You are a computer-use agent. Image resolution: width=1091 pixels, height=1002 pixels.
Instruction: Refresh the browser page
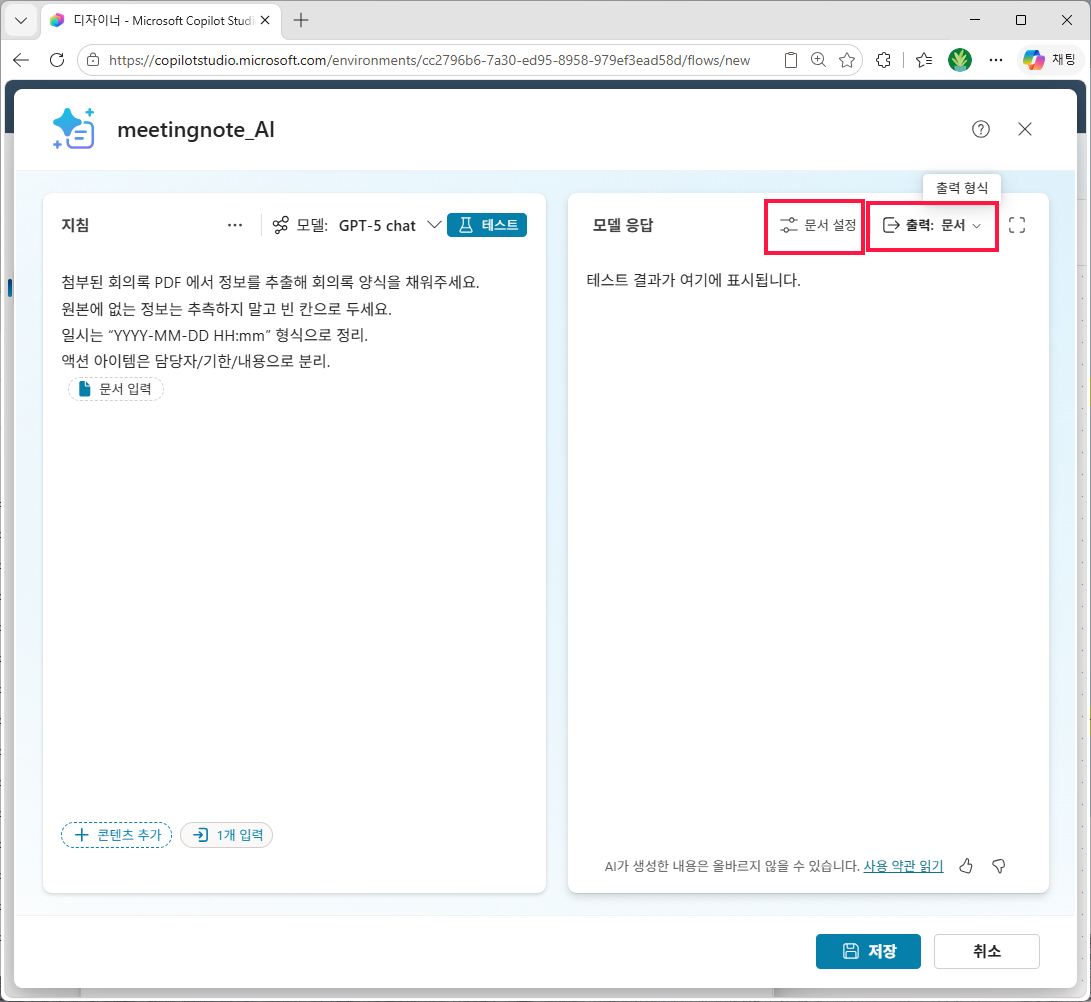coord(57,61)
